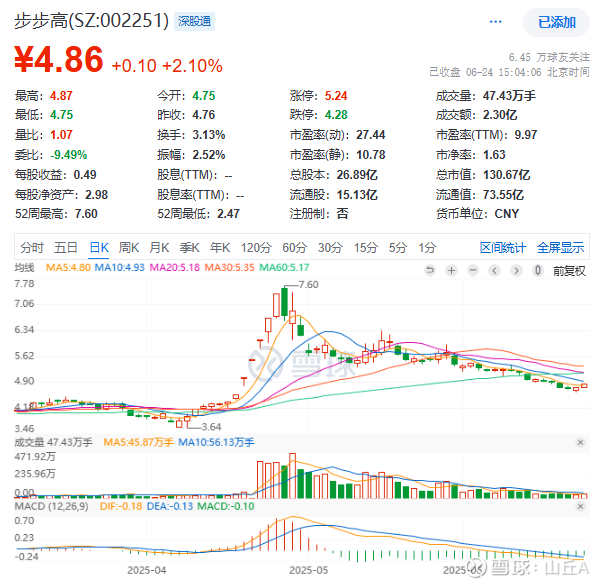Viewport: 606px width, 586px height.
Task: Close the 成交量 volume indicator panel
Action: (x=580, y=442)
